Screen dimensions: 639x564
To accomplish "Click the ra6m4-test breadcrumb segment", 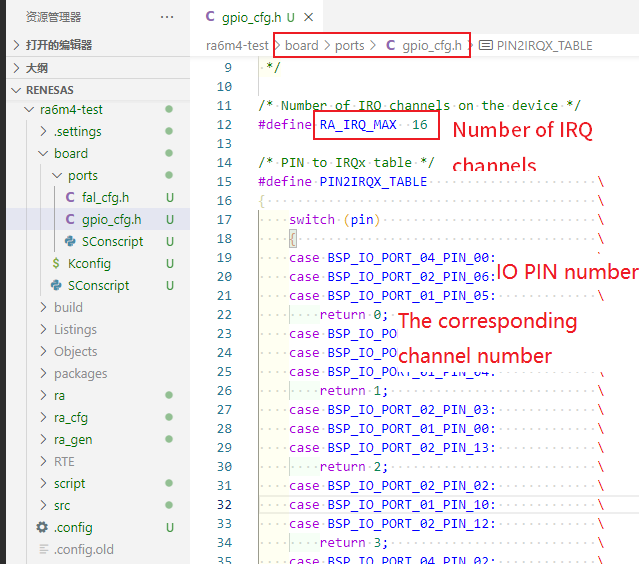I will [x=237, y=45].
